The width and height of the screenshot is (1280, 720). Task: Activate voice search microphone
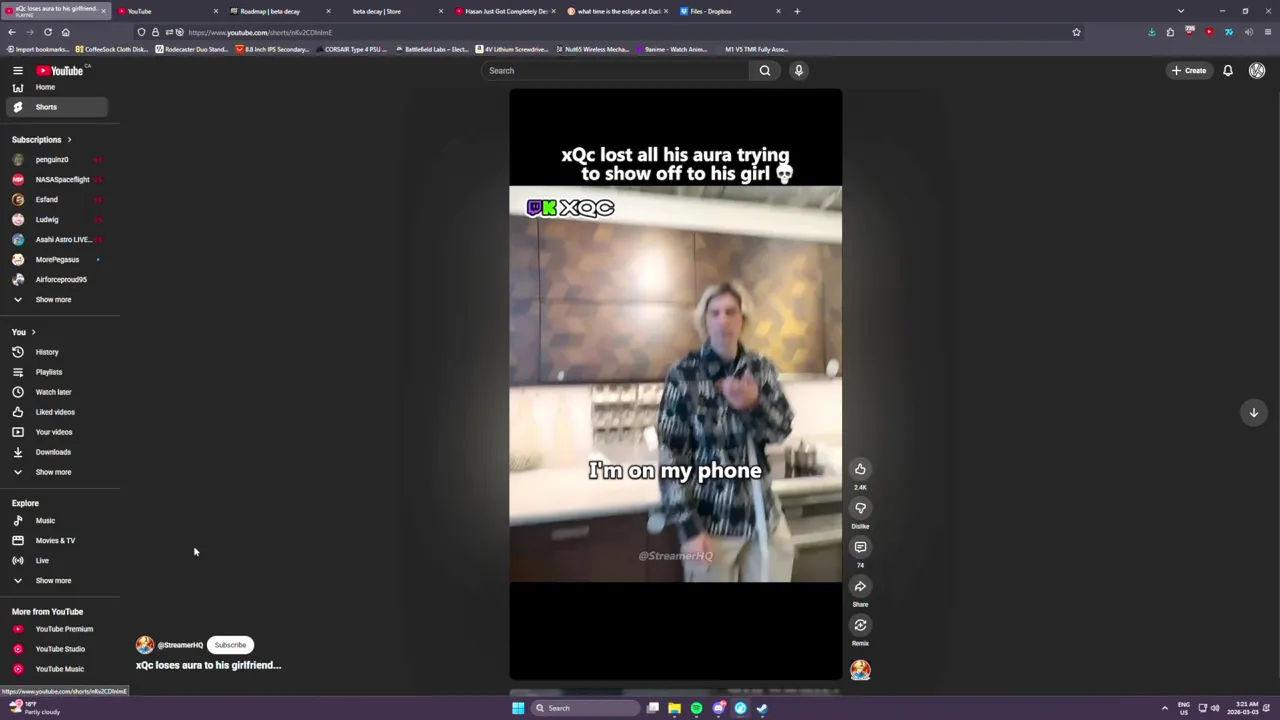tap(798, 70)
